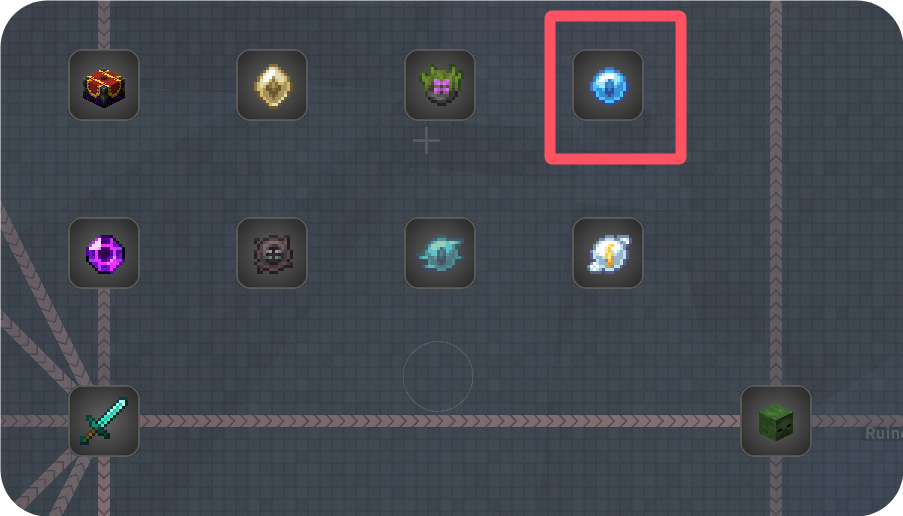Click the vertical path between purple gem and sword
Image resolution: width=903 pixels, height=516 pixels.
(x=104, y=337)
